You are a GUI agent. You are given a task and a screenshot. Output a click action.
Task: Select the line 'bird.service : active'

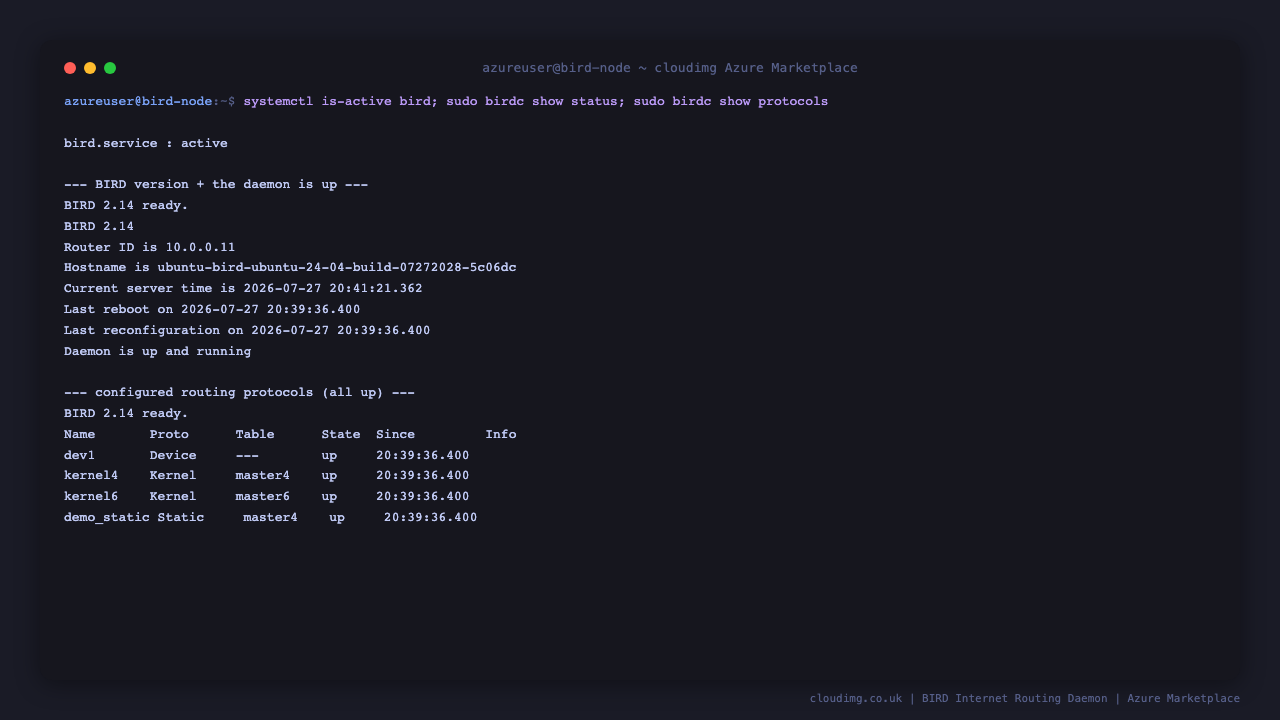pos(146,143)
